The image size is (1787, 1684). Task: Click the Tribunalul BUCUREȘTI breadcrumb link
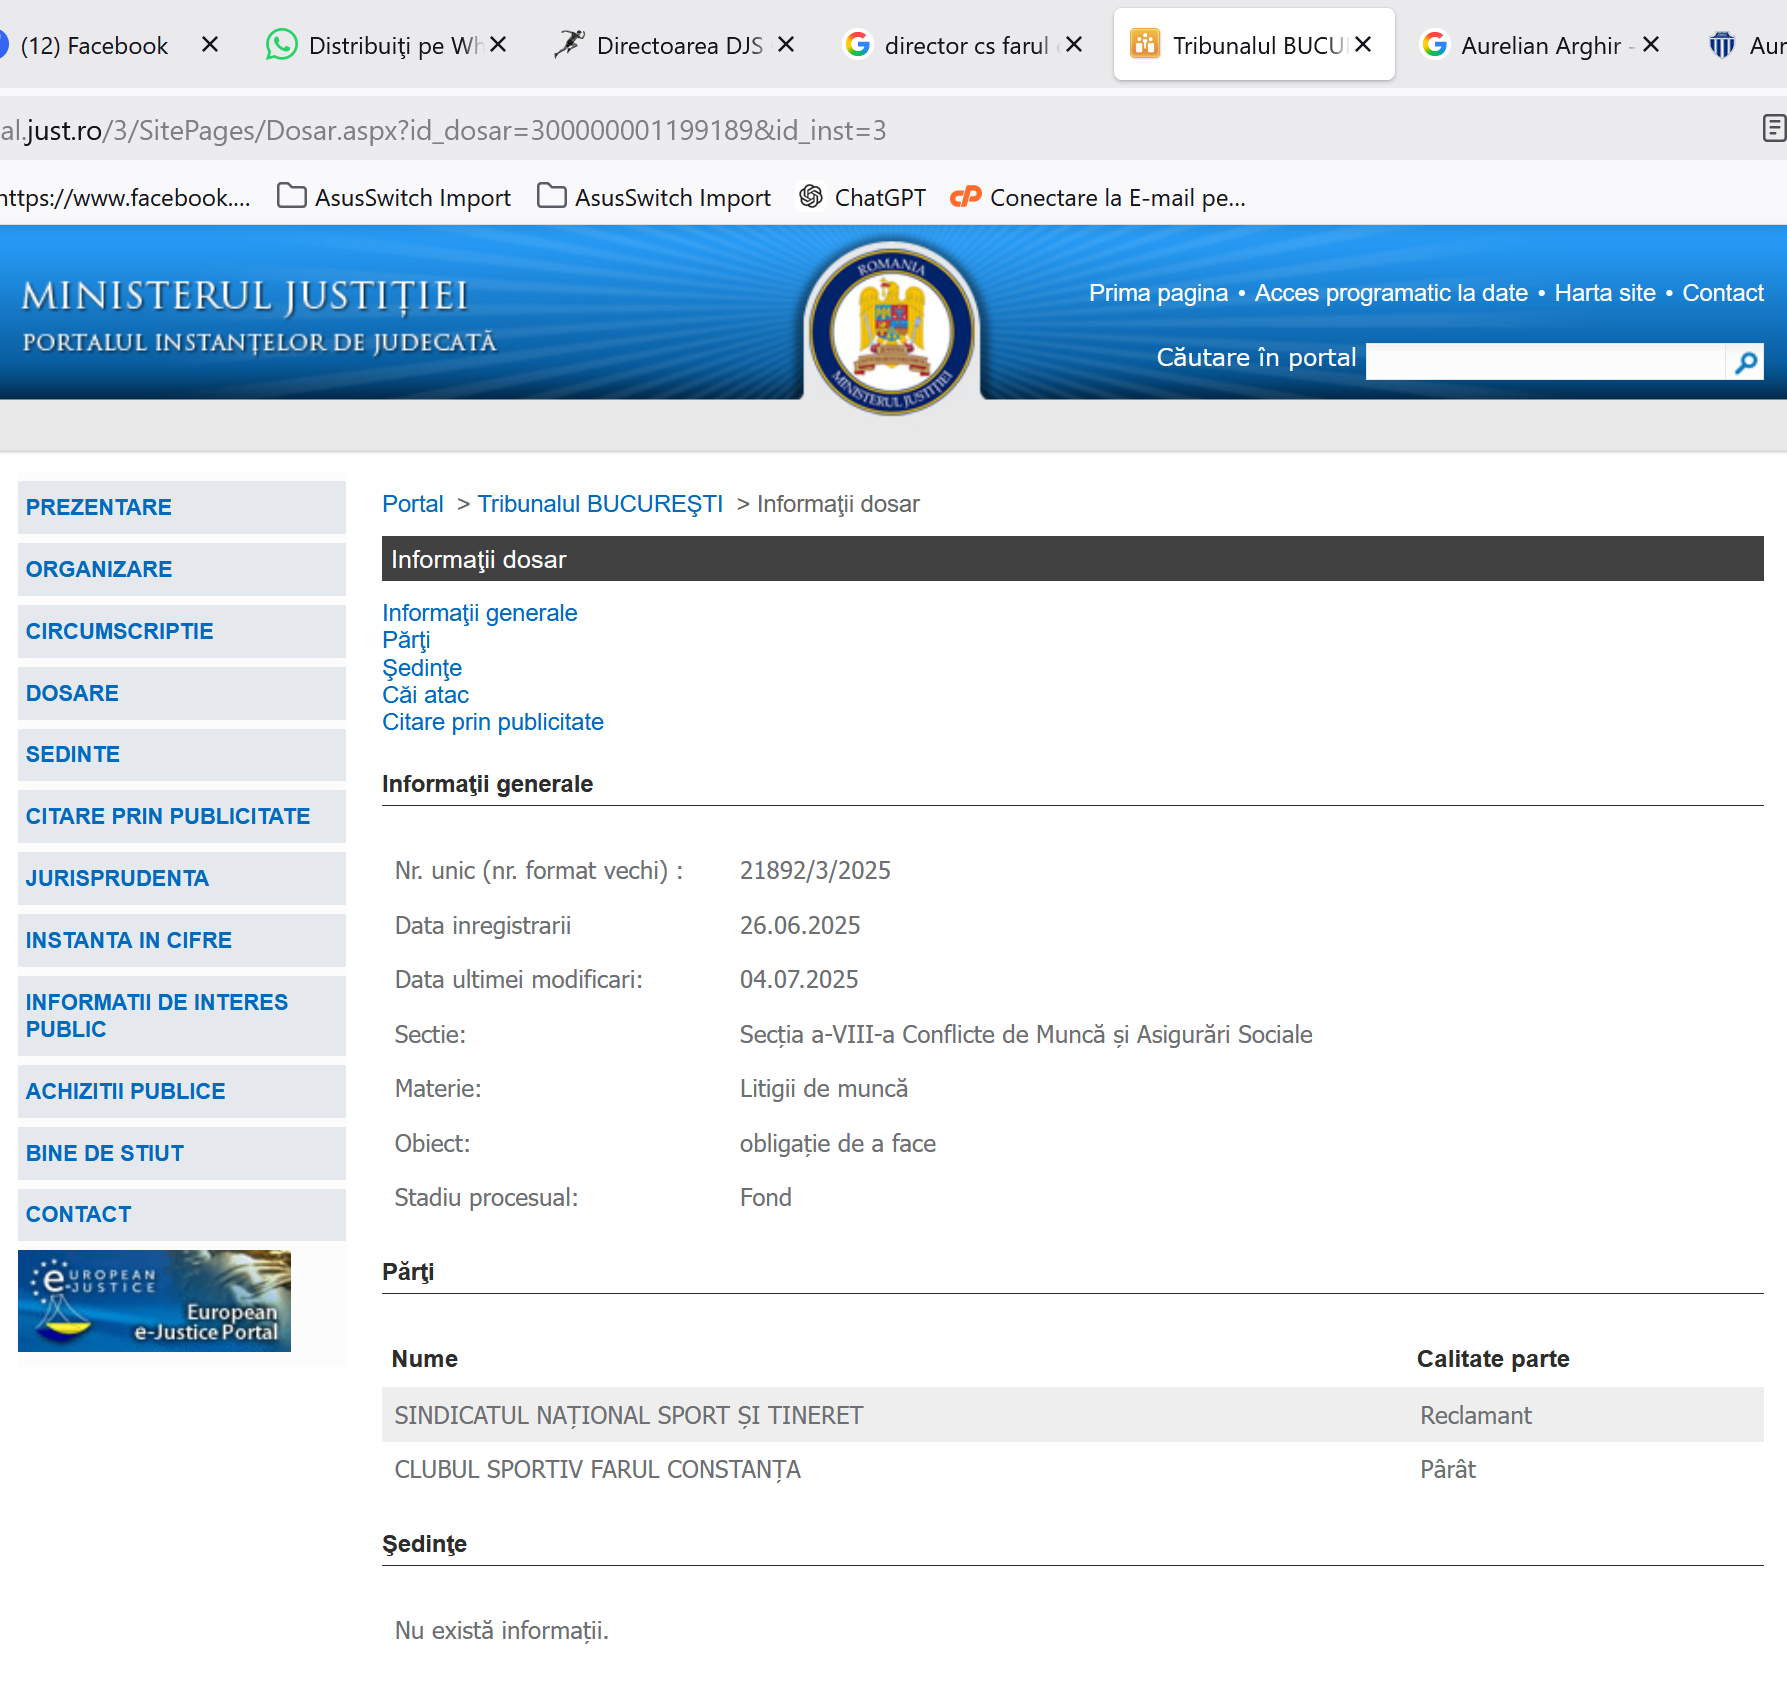point(600,504)
